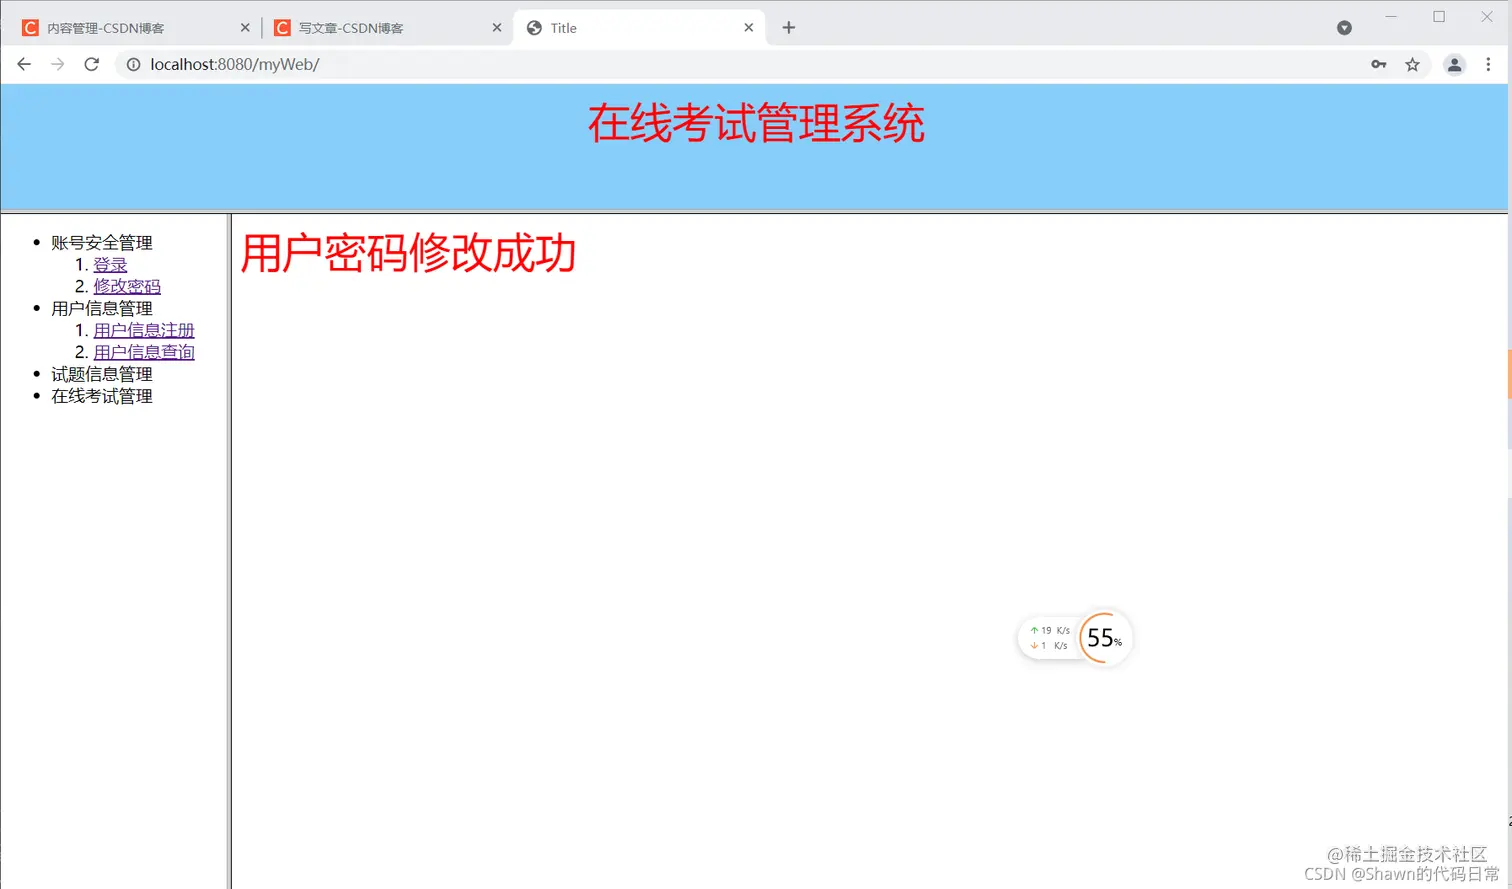Click the page info icon in address bar
1512x889 pixels.
click(x=133, y=63)
